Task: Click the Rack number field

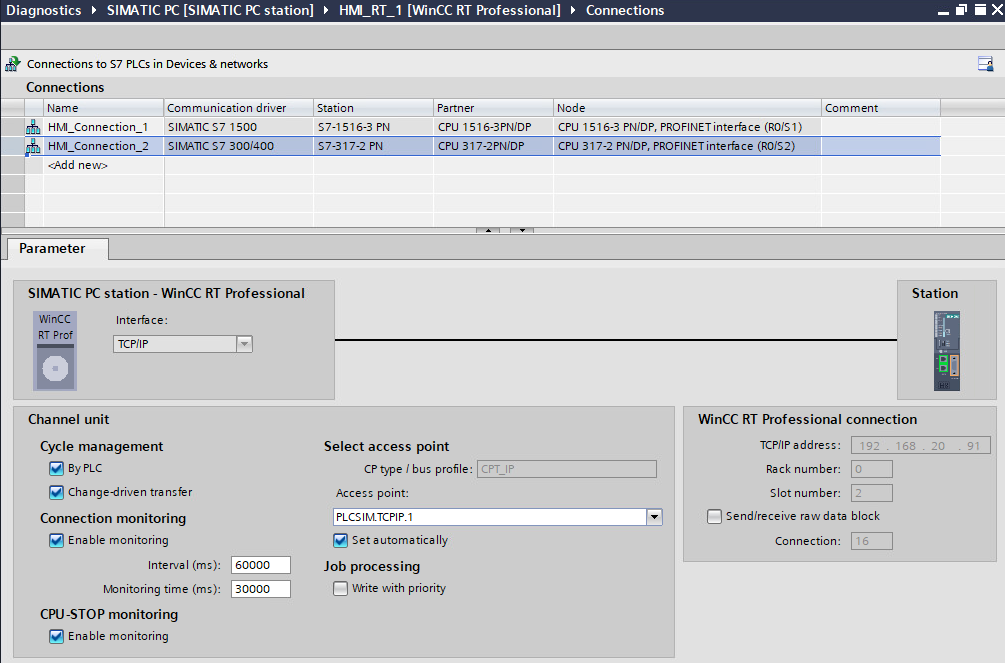Action: (x=872, y=469)
